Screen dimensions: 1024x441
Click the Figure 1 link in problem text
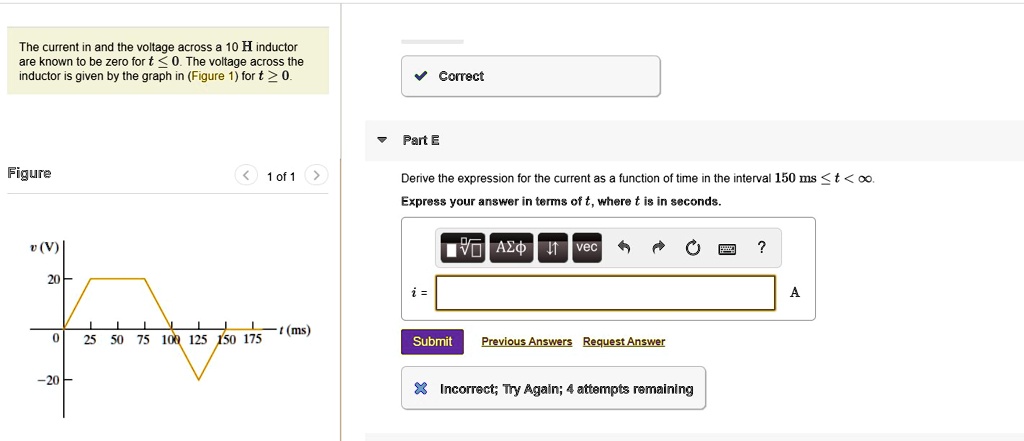[210, 76]
